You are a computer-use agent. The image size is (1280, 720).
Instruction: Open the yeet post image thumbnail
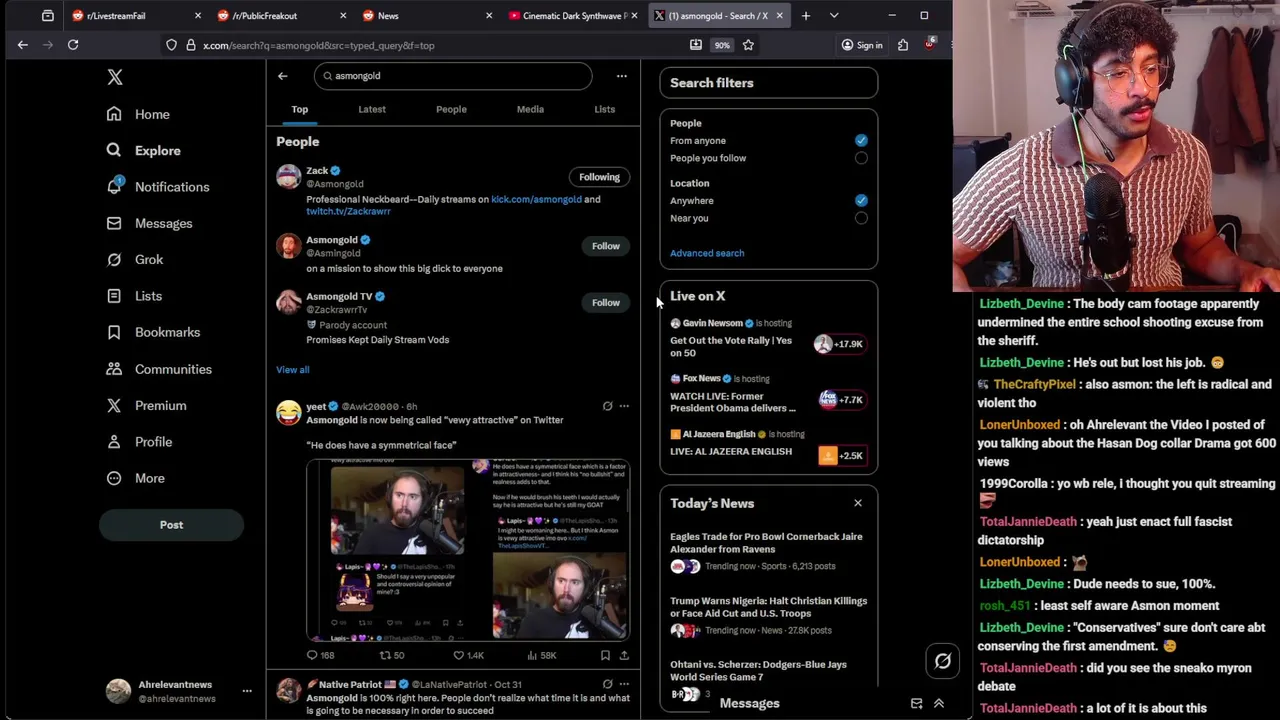click(468, 549)
